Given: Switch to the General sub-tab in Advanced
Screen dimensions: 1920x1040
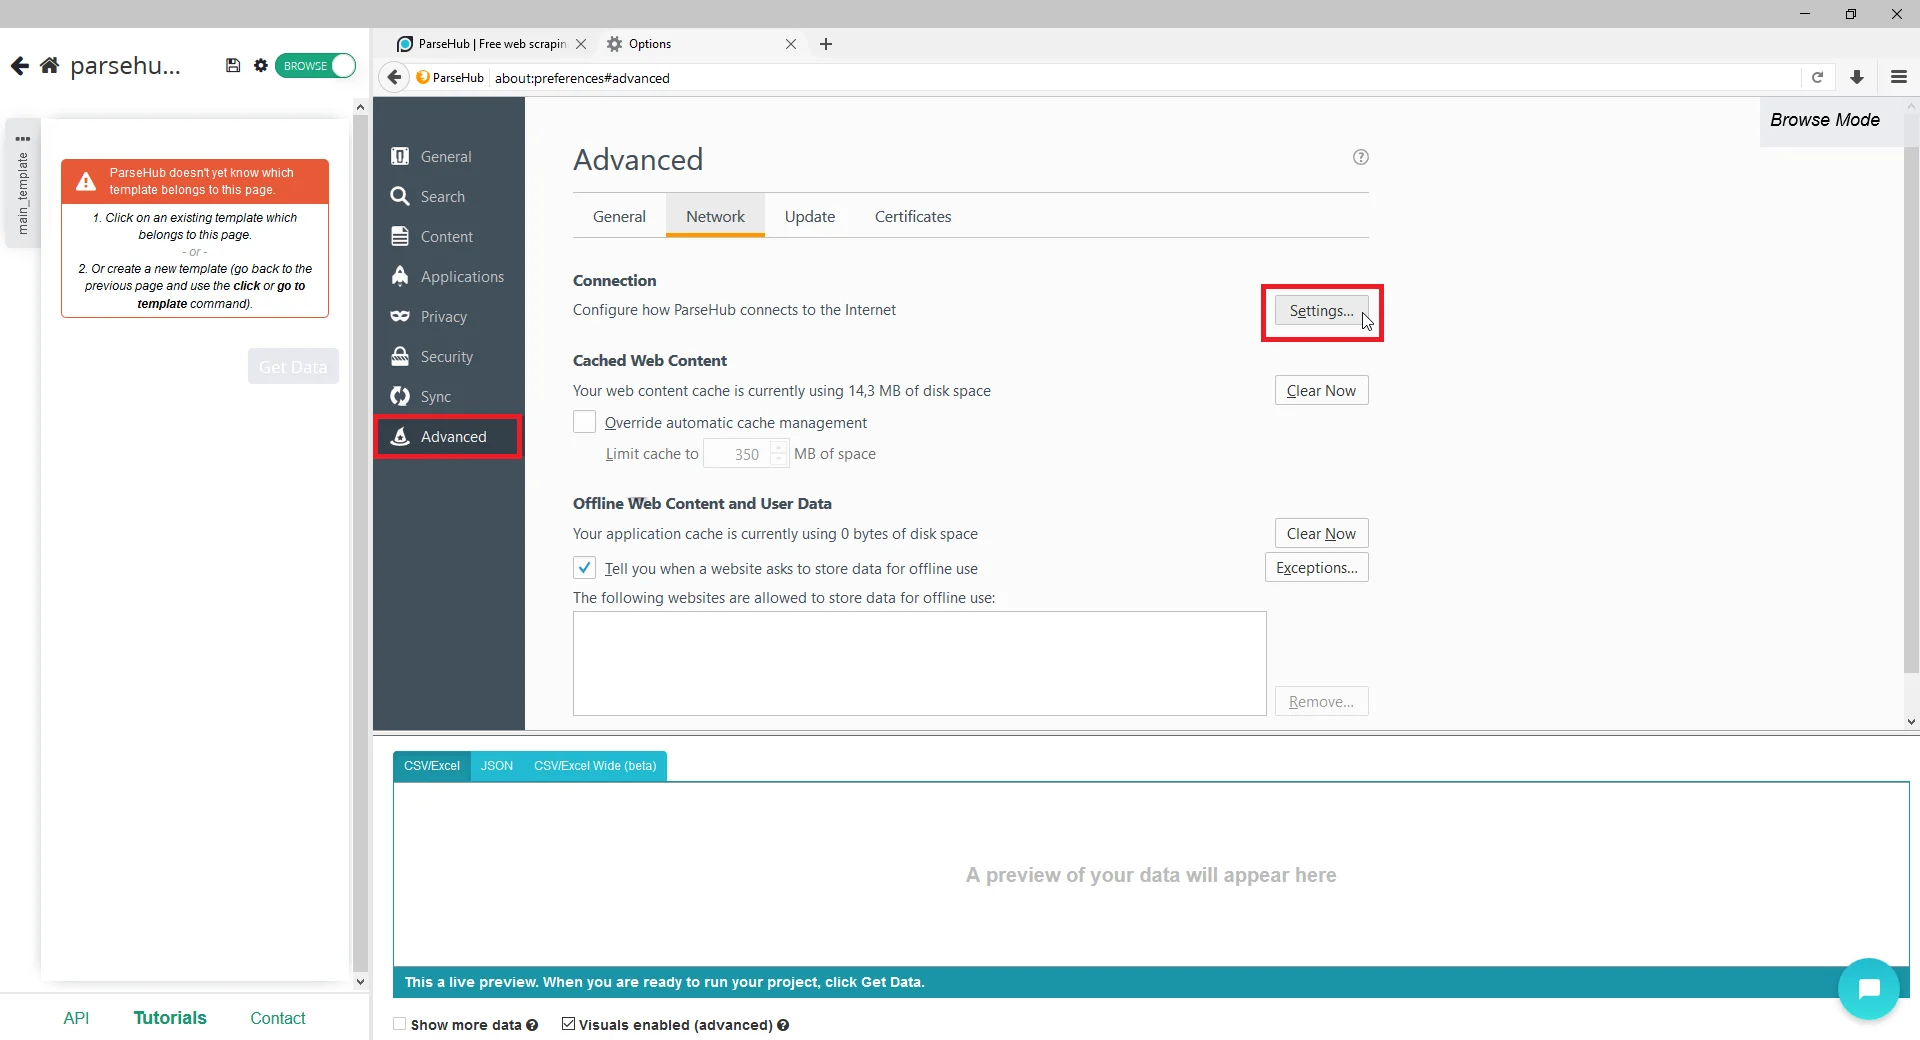Looking at the screenshot, I should (619, 217).
